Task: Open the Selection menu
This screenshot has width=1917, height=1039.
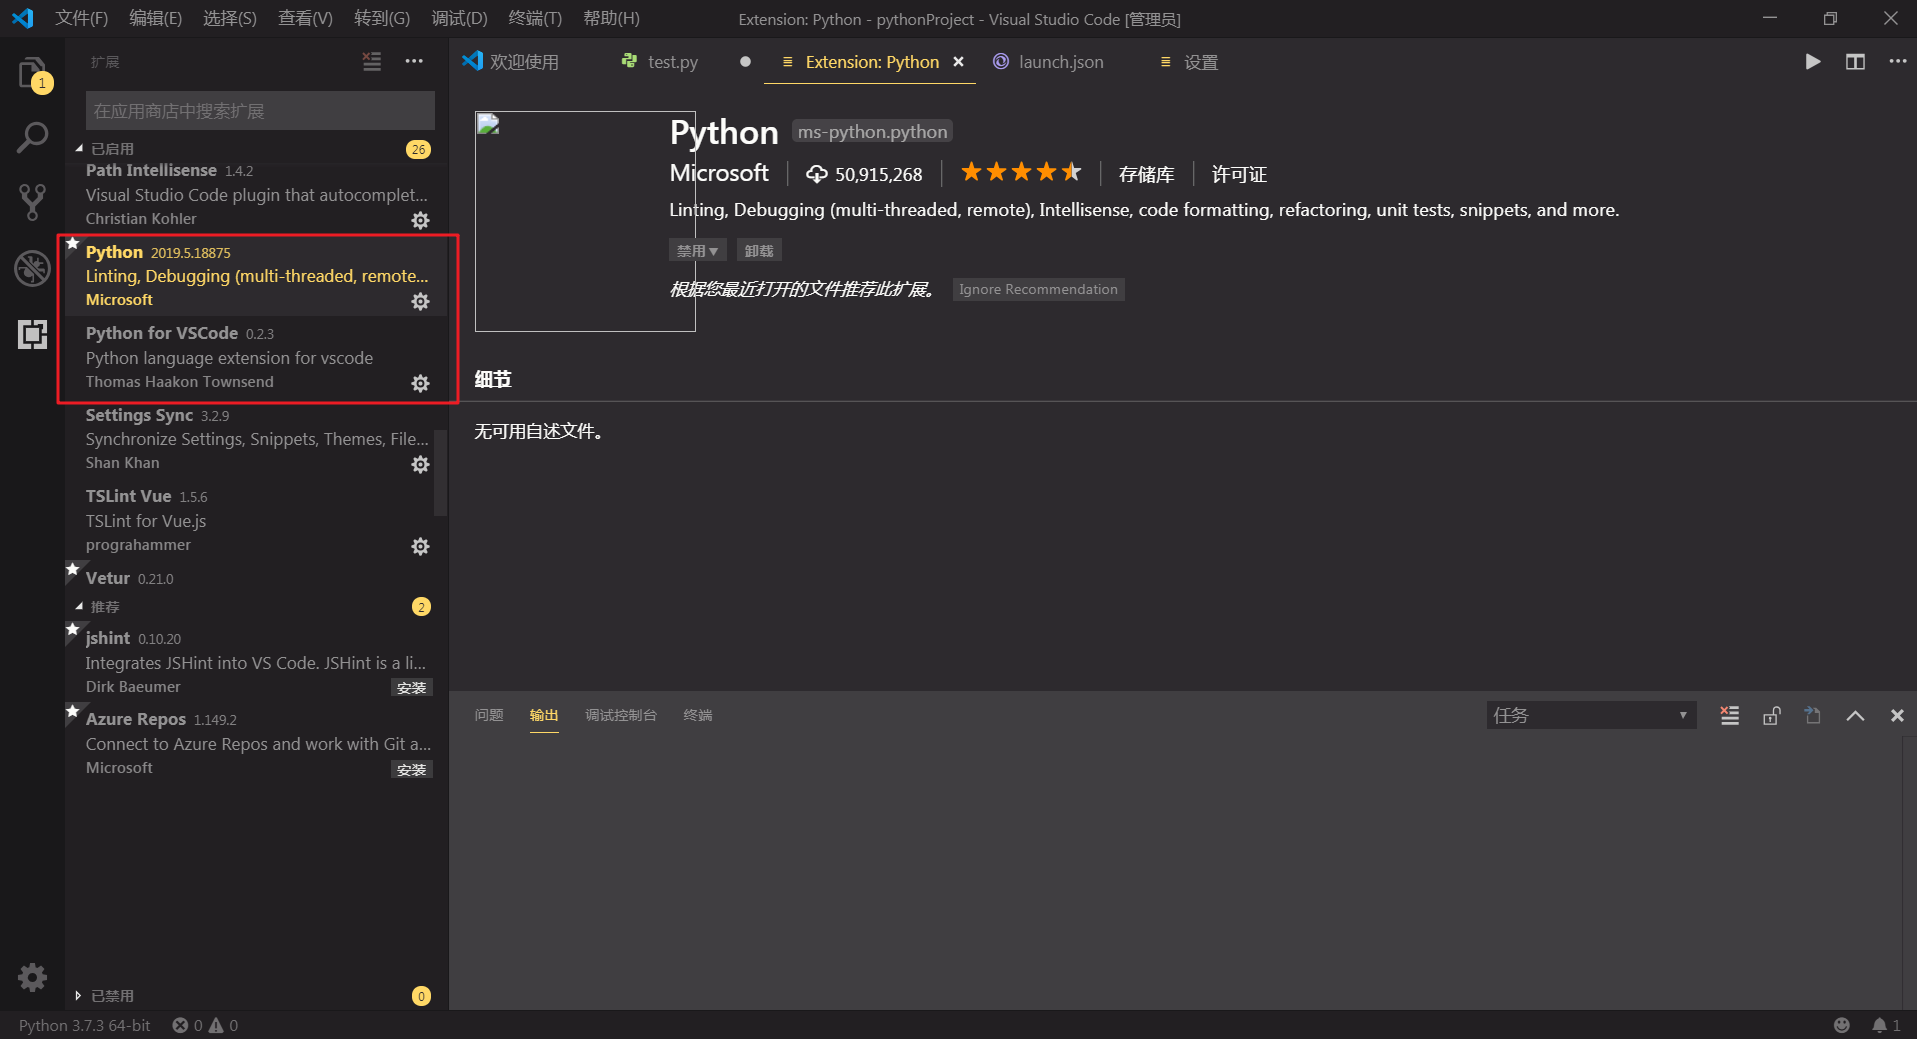Action: pyautogui.click(x=229, y=19)
